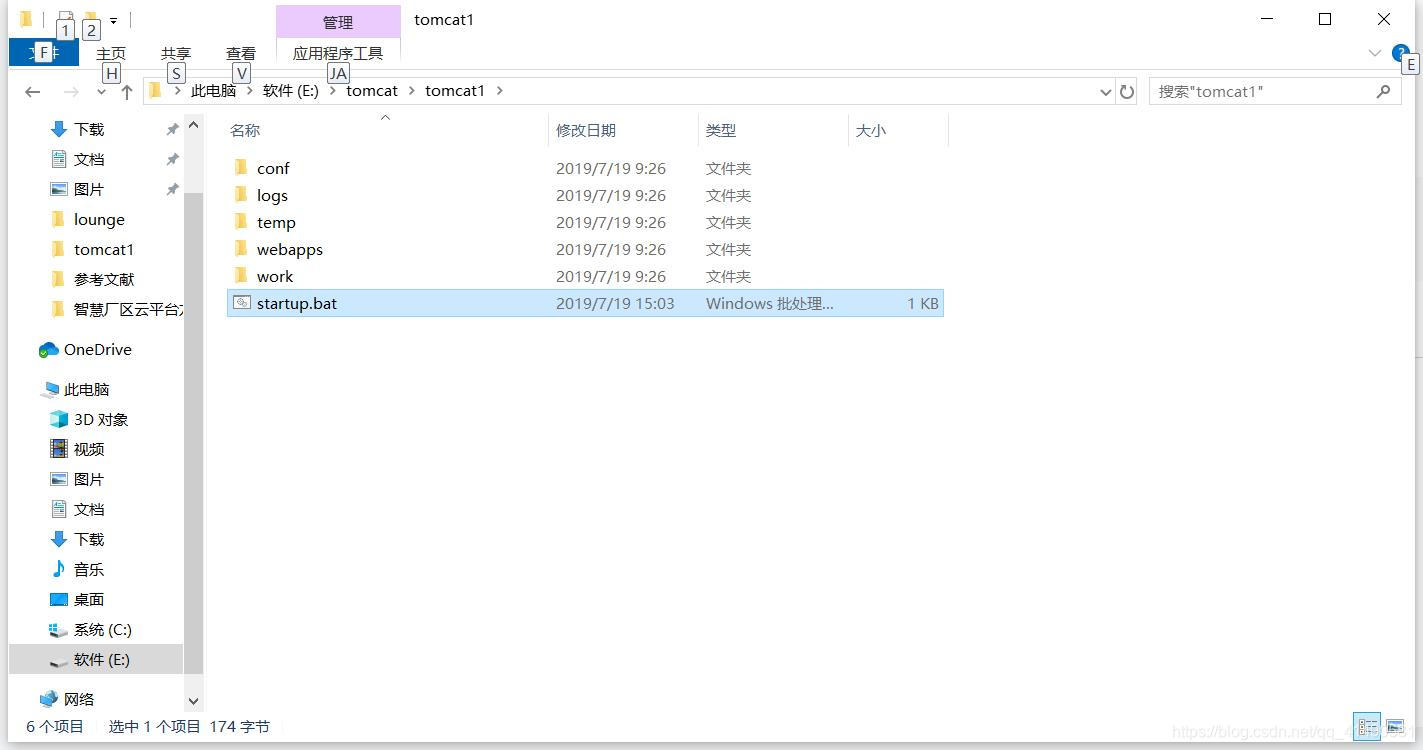Open the 共享 ribbon tab

tap(176, 53)
